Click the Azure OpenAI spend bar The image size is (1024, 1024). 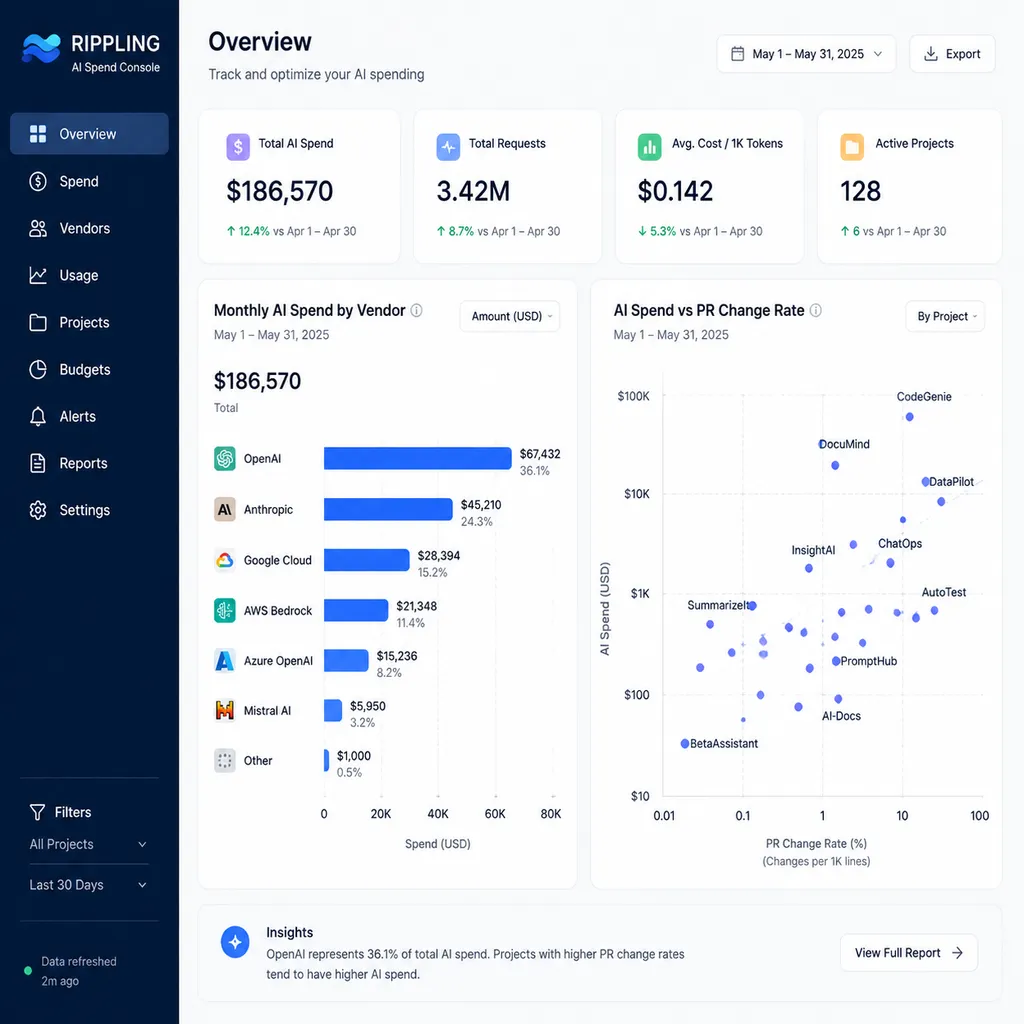click(346, 661)
